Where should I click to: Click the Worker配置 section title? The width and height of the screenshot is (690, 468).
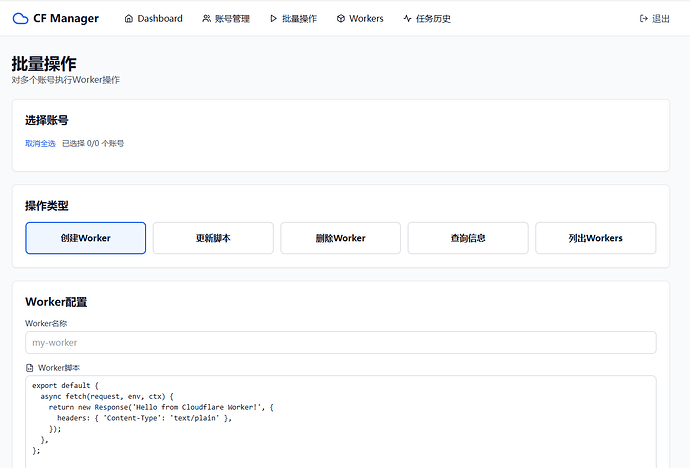pos(56,302)
